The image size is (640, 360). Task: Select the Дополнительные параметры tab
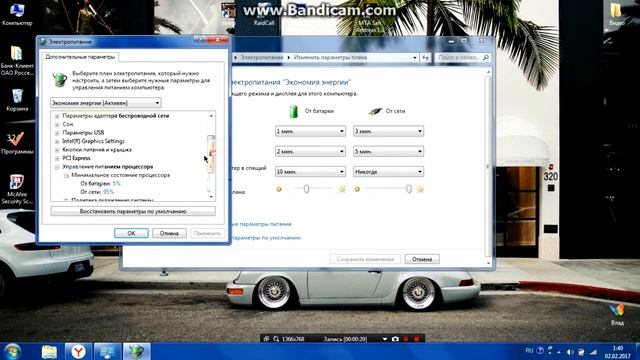tap(80, 57)
